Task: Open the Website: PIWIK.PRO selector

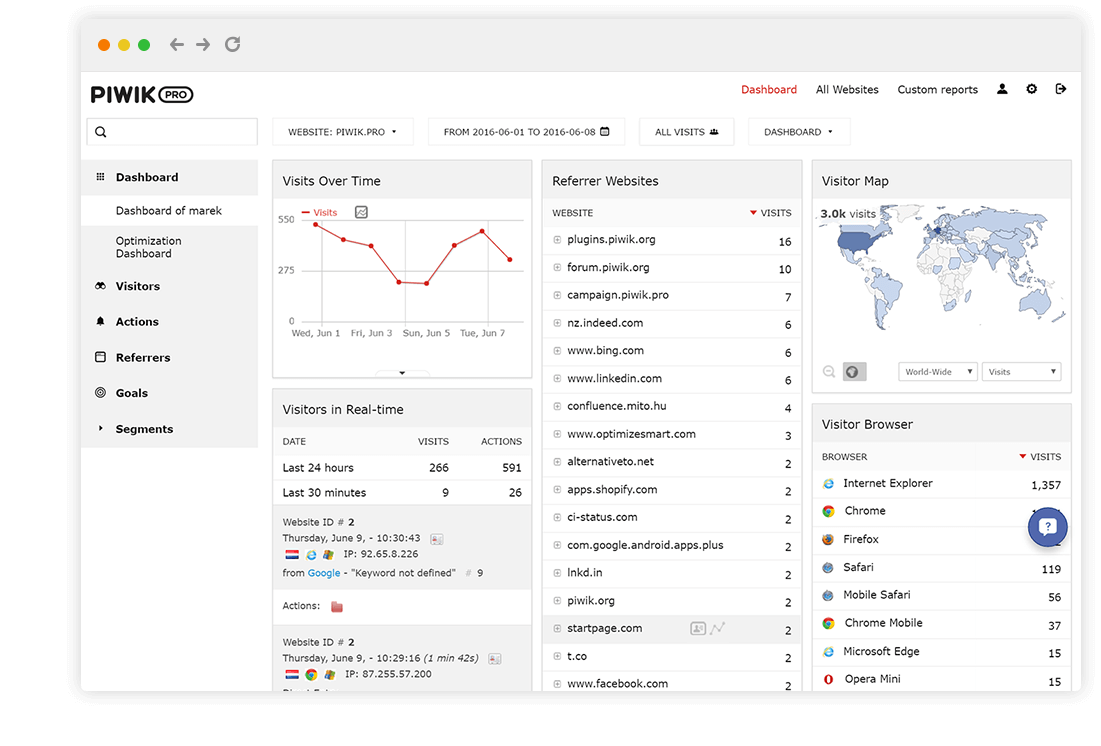Action: coord(343,132)
